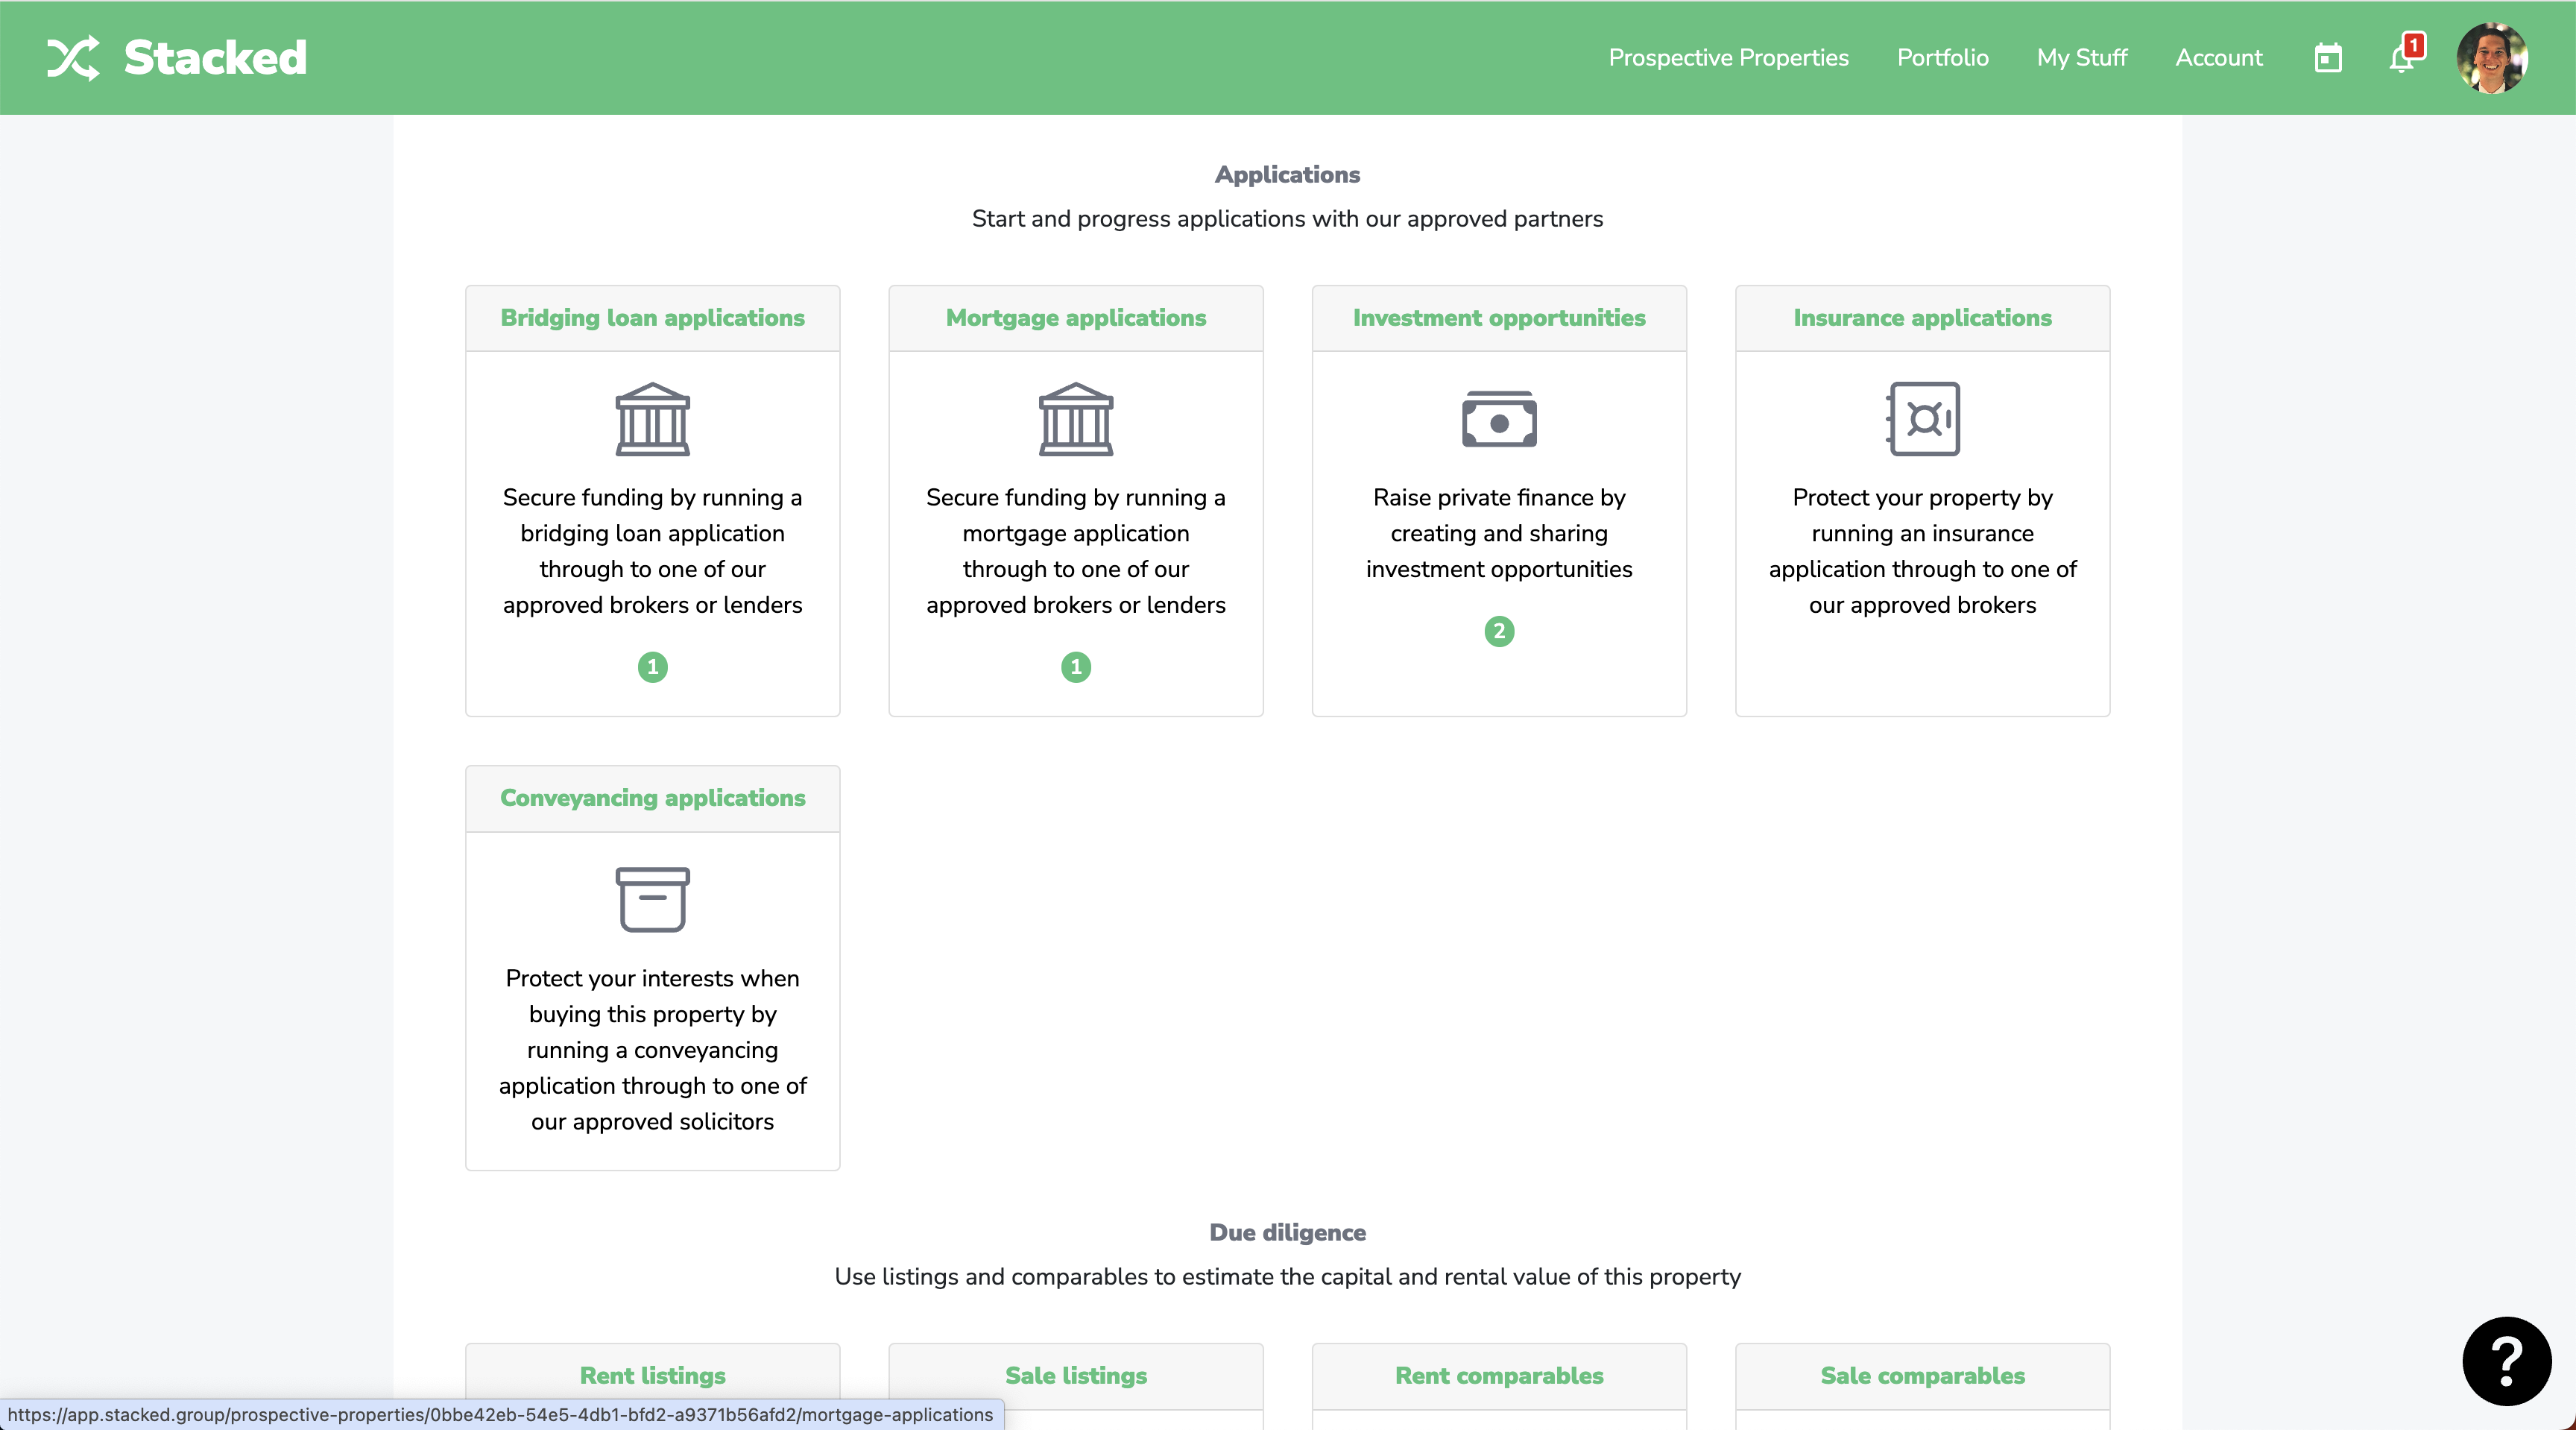
Task: Click the archive box icon for Conveyancing
Action: (652, 899)
